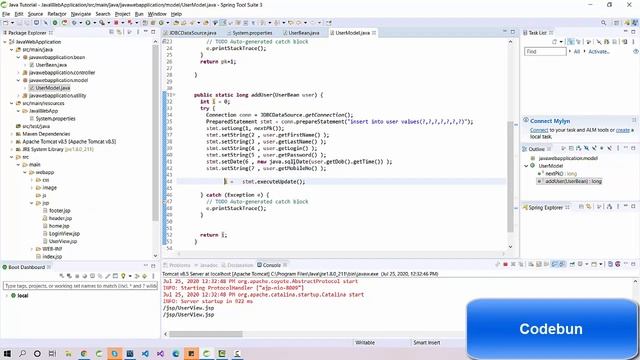Click Activate... in Task List
The width and height of the screenshot is (640, 360).
598,52
